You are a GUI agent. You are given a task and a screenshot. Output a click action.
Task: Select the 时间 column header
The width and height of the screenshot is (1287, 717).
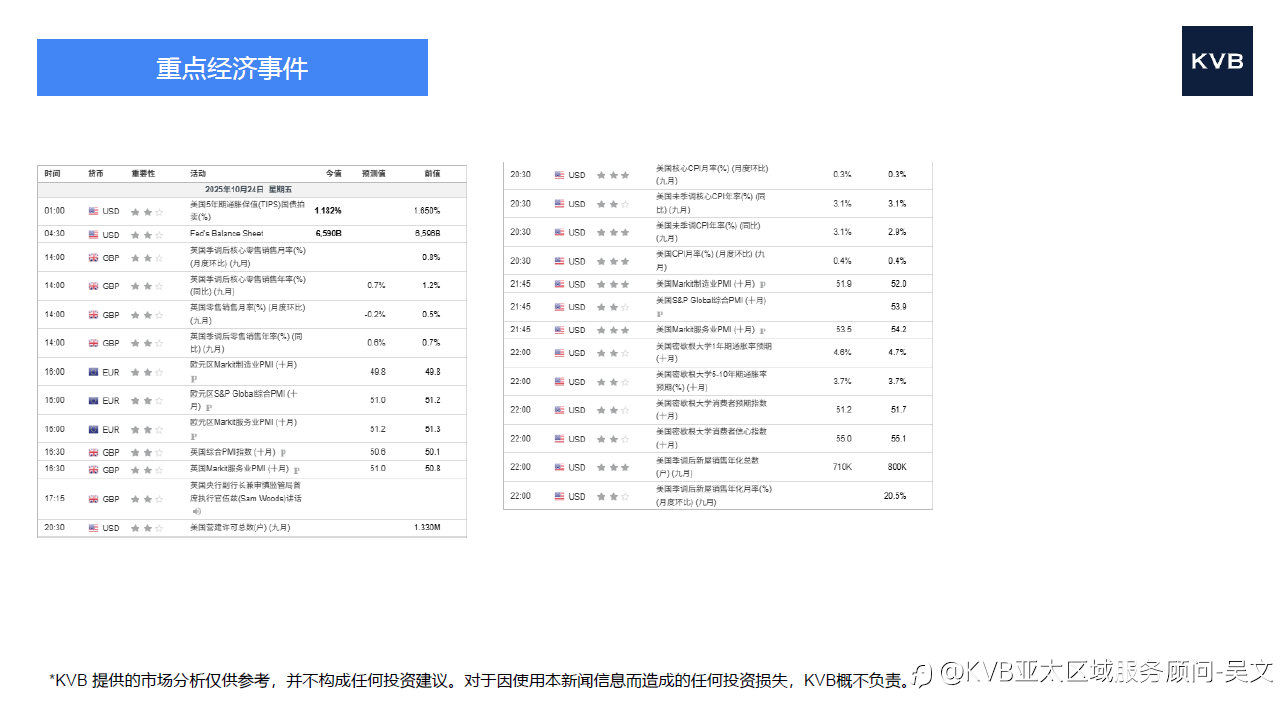52,174
